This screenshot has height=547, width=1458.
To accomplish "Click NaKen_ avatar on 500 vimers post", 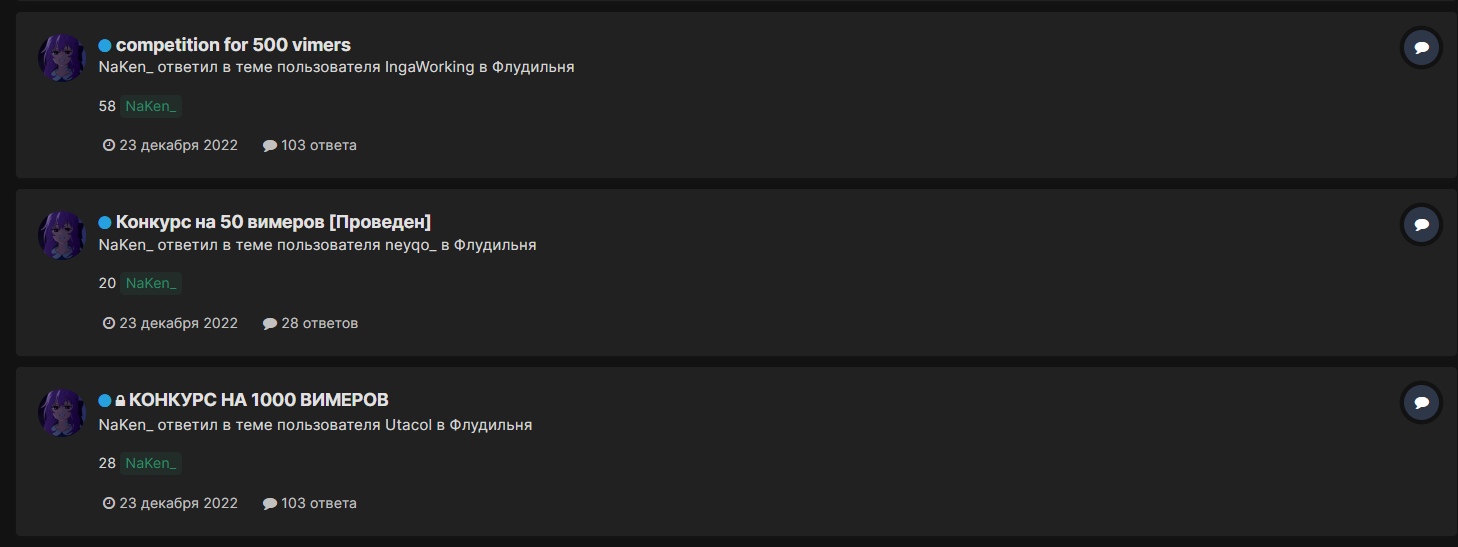I will (x=61, y=58).
